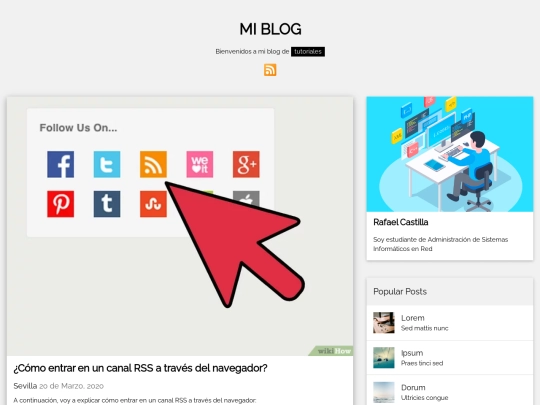Open the MI BLOG title heading
The width and height of the screenshot is (540, 405).
(270, 29)
